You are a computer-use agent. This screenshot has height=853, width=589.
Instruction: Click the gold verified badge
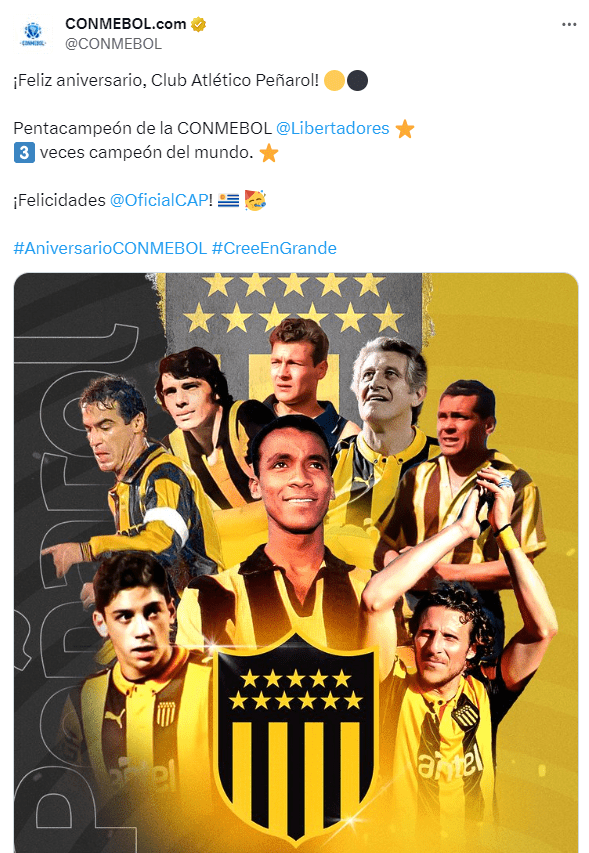(198, 24)
